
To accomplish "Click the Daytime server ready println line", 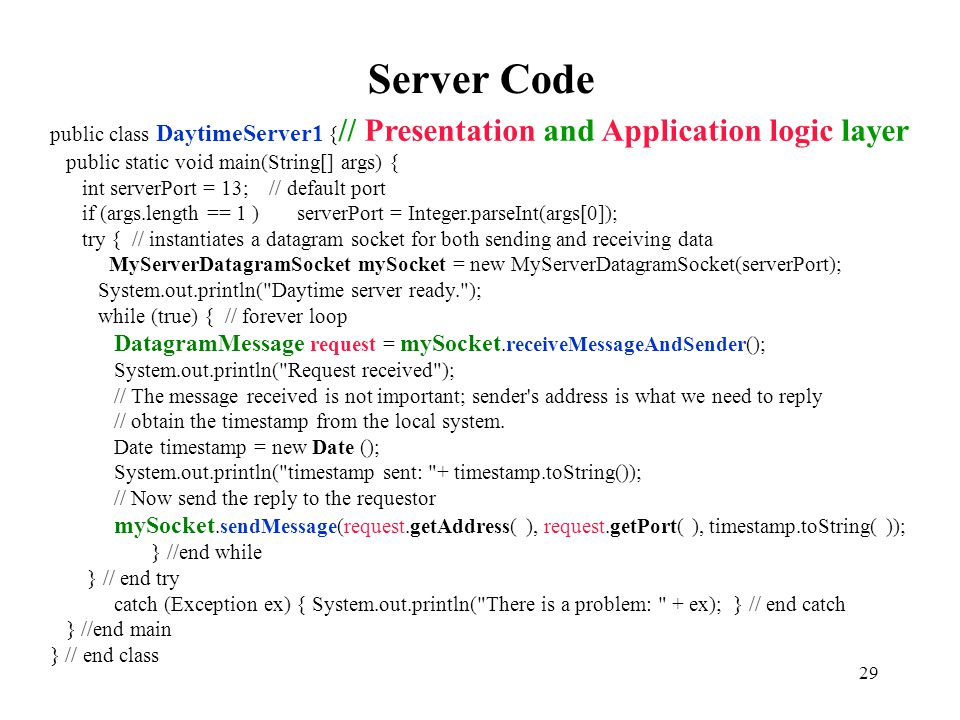I will 290,290.
